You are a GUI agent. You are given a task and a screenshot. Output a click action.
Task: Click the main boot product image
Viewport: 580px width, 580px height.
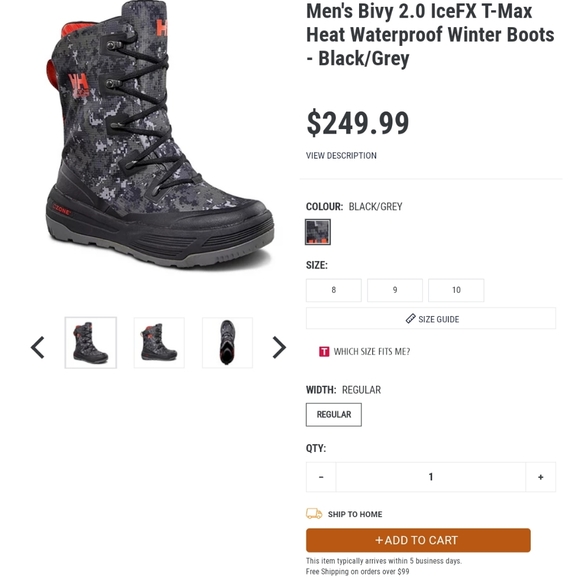[159, 137]
